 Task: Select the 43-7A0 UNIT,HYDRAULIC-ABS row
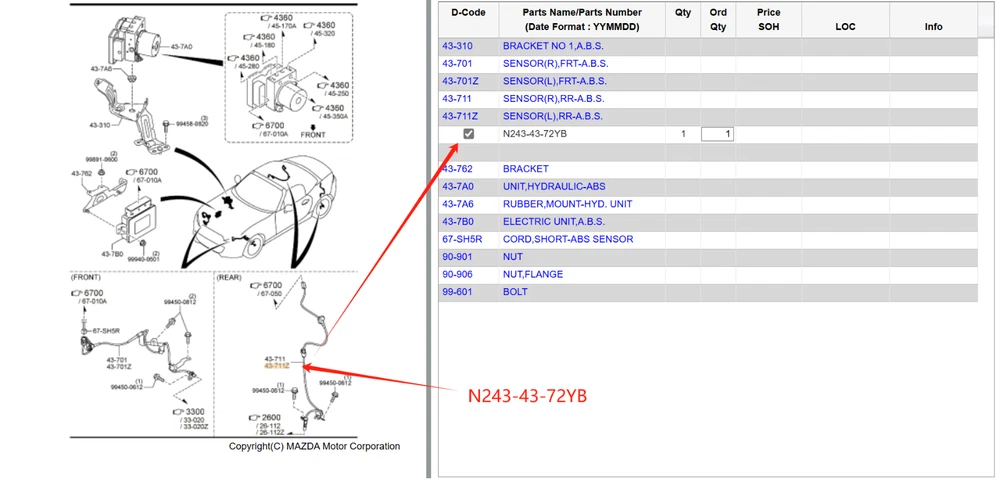pyautogui.click(x=554, y=187)
